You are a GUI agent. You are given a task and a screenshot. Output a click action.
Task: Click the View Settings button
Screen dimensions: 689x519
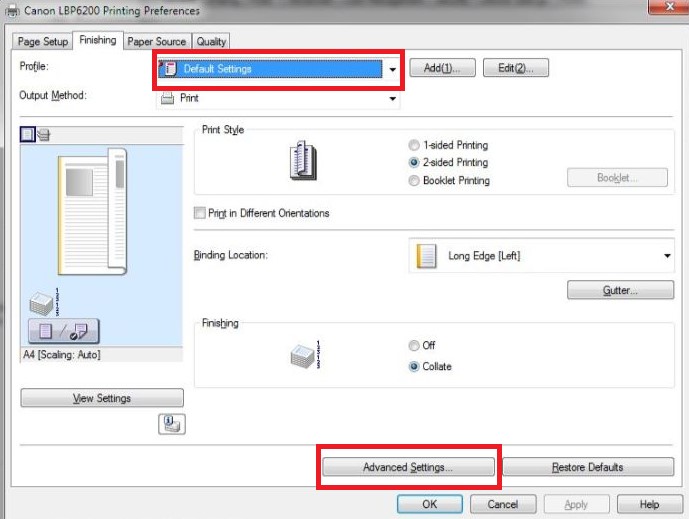(102, 398)
